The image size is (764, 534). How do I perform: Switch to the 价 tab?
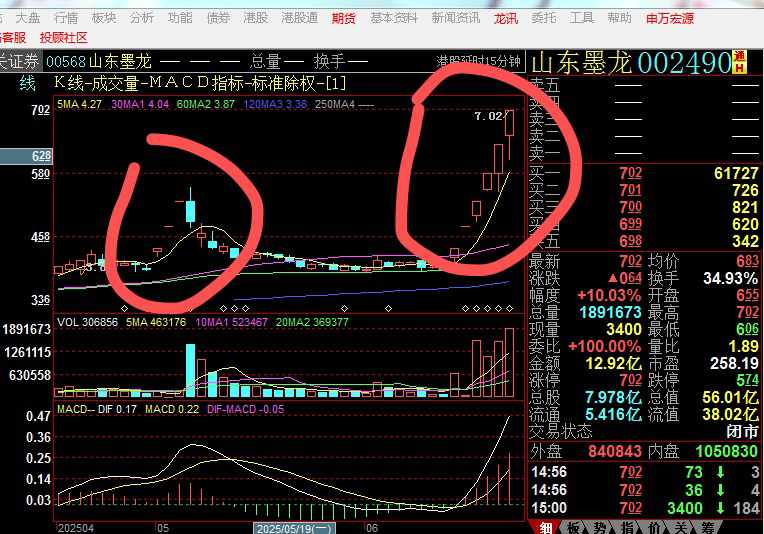pyautogui.click(x=654, y=528)
